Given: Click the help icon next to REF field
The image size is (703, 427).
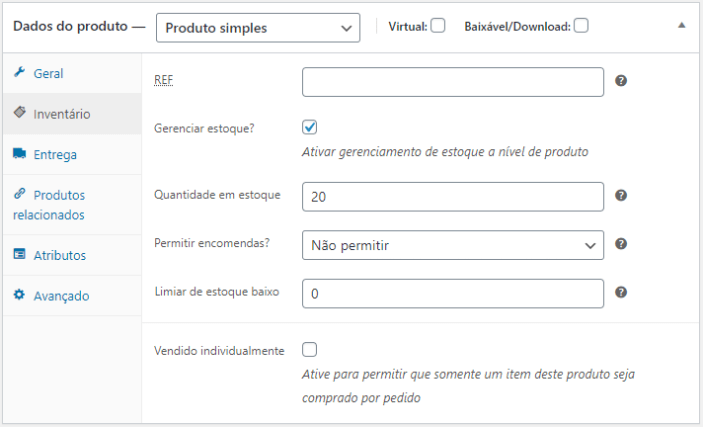Looking at the screenshot, I should [621, 80].
